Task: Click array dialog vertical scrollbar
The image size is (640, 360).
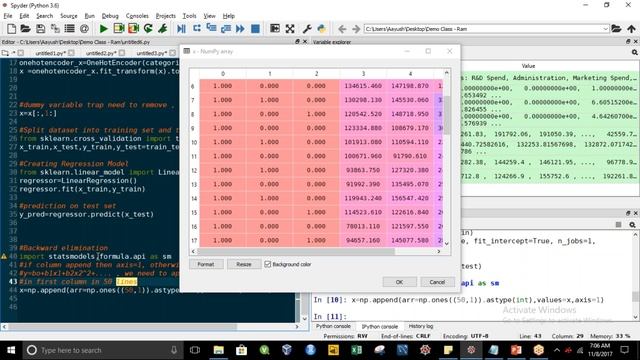Action: (x=447, y=114)
